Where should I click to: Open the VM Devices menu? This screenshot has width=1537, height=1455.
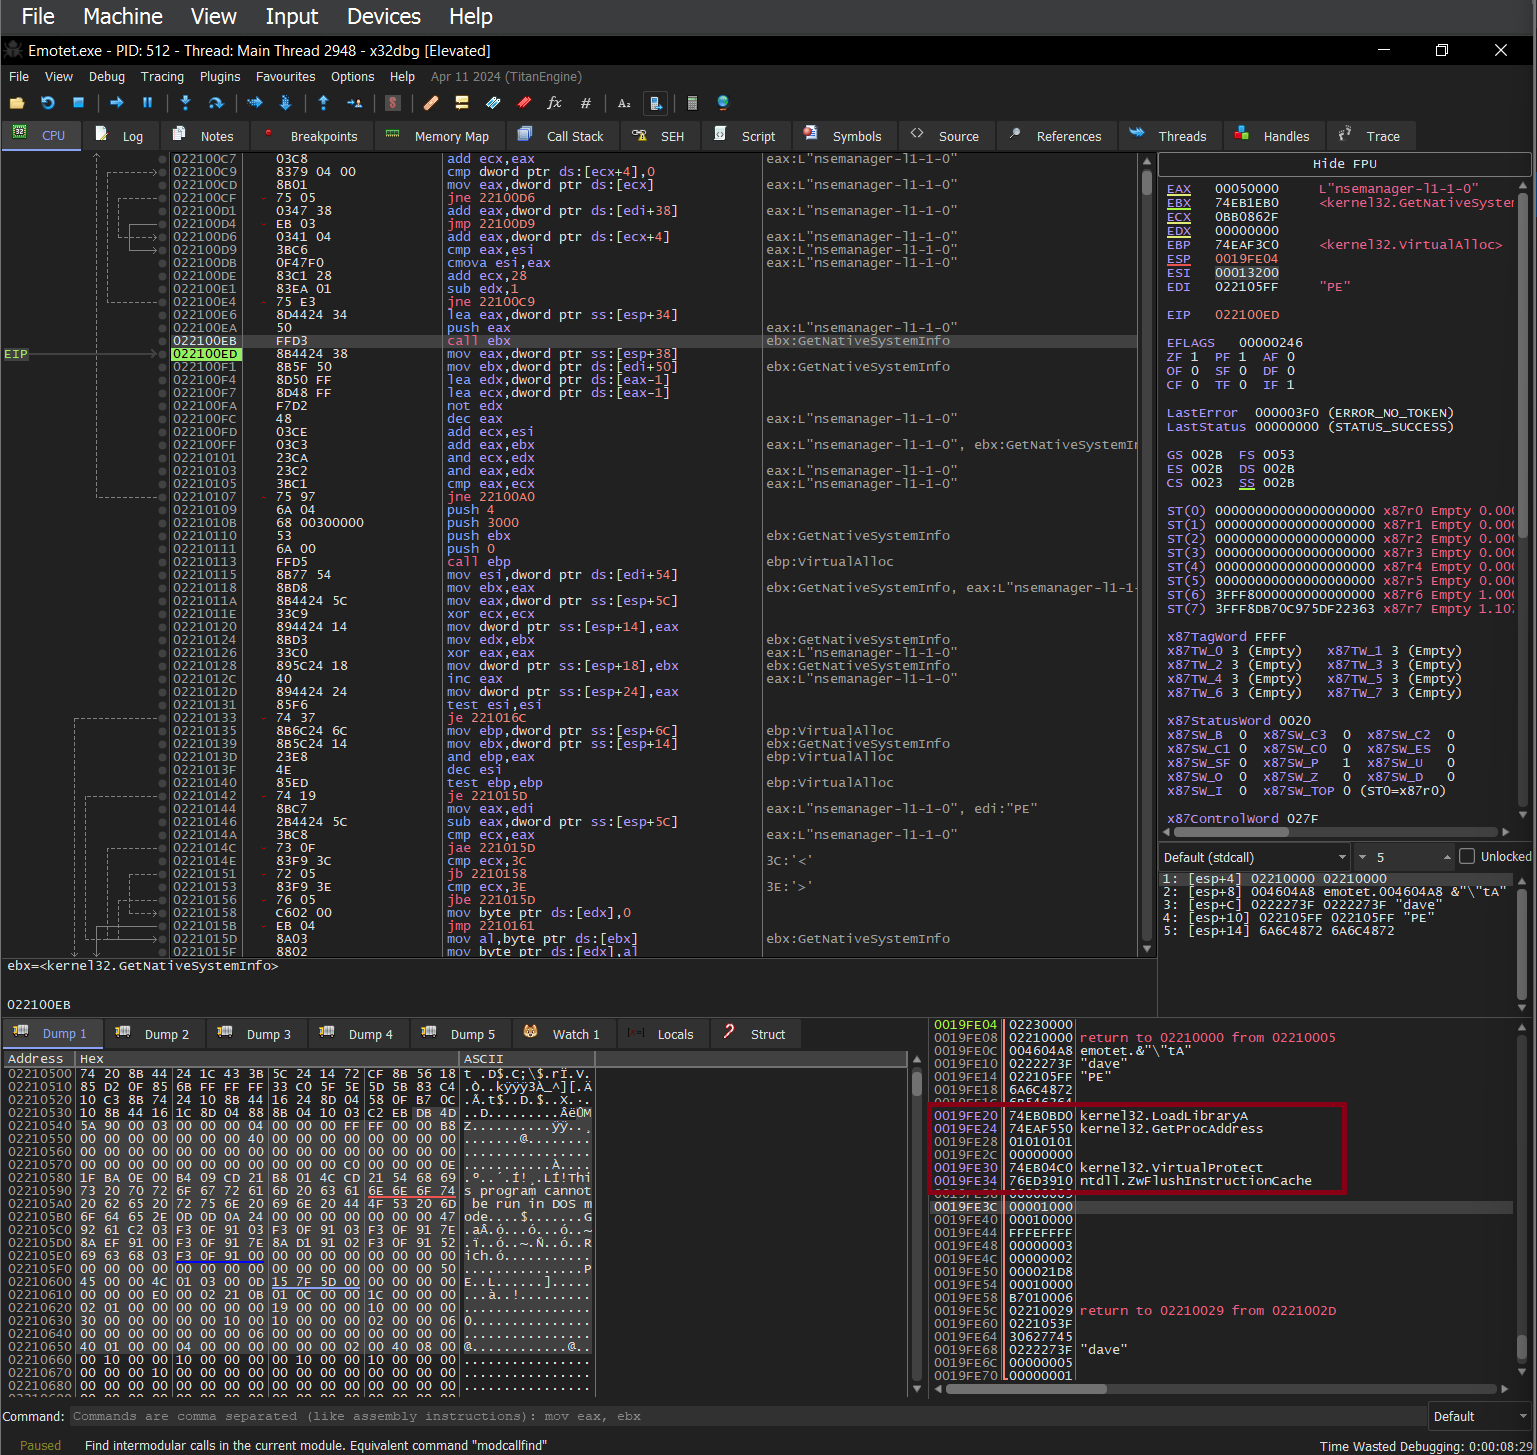coord(384,16)
